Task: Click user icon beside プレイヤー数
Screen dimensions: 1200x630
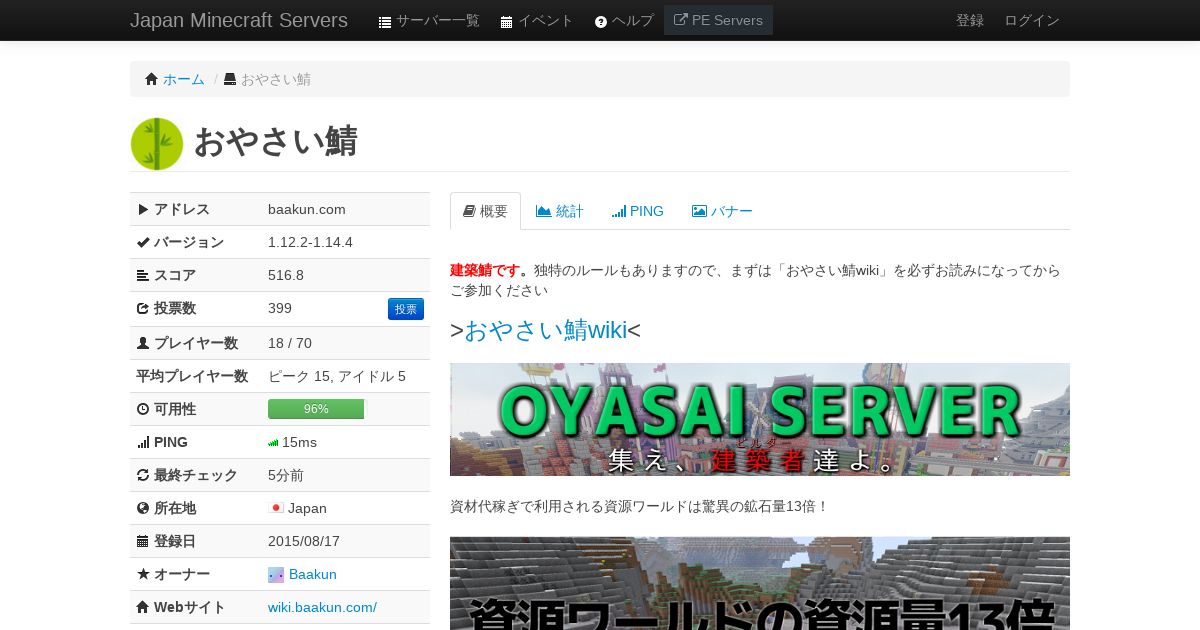Action: pyautogui.click(x=143, y=342)
